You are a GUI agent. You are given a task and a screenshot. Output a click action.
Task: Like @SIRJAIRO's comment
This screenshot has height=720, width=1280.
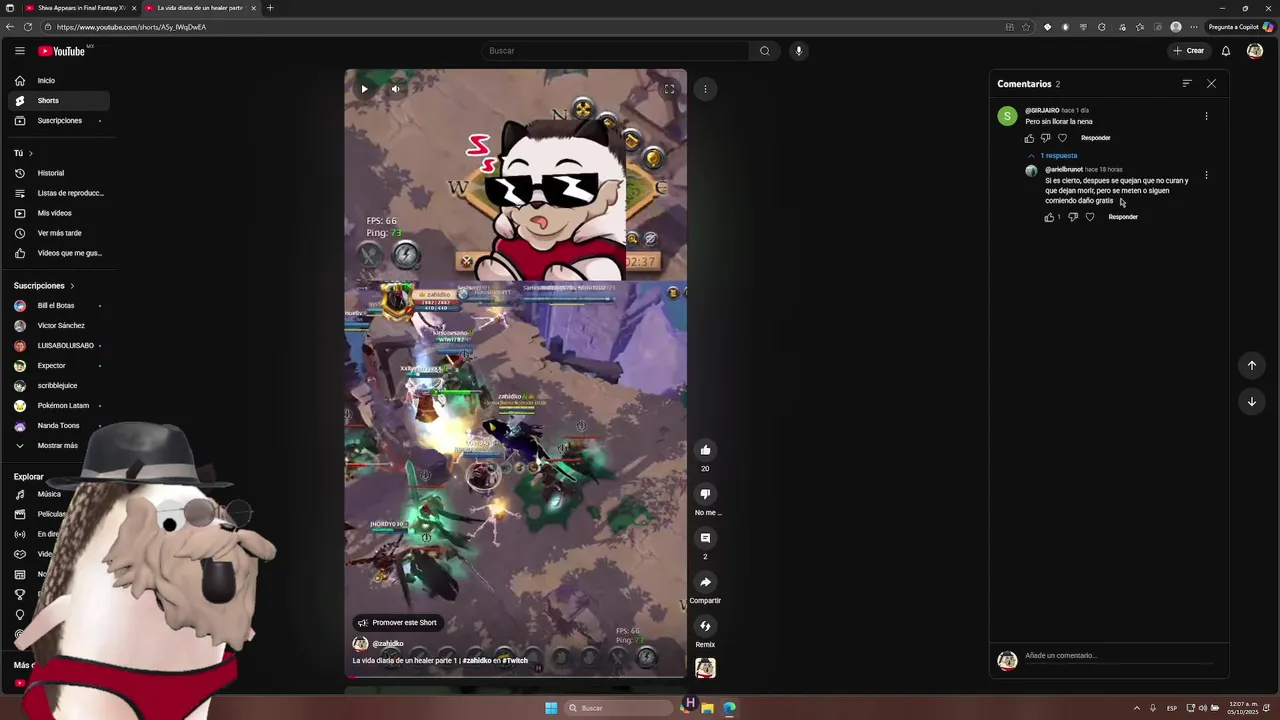click(1029, 138)
